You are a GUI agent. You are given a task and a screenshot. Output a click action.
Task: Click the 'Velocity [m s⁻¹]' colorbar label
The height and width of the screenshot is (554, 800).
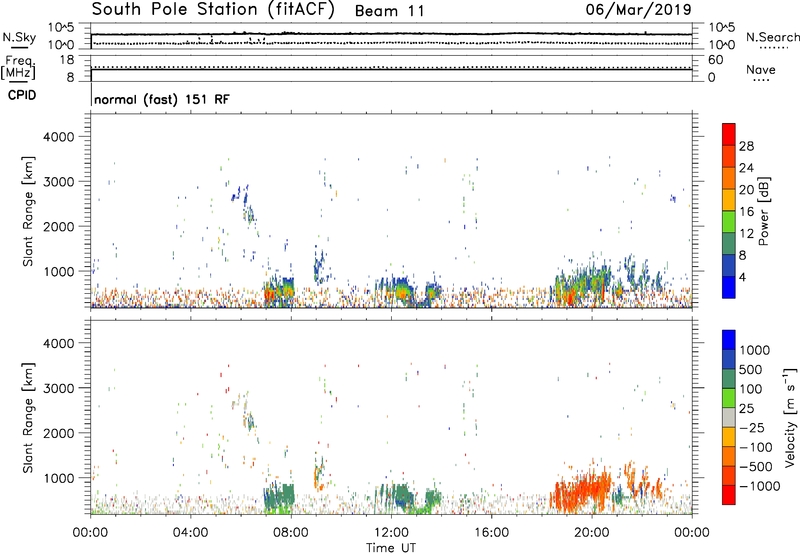click(790, 417)
